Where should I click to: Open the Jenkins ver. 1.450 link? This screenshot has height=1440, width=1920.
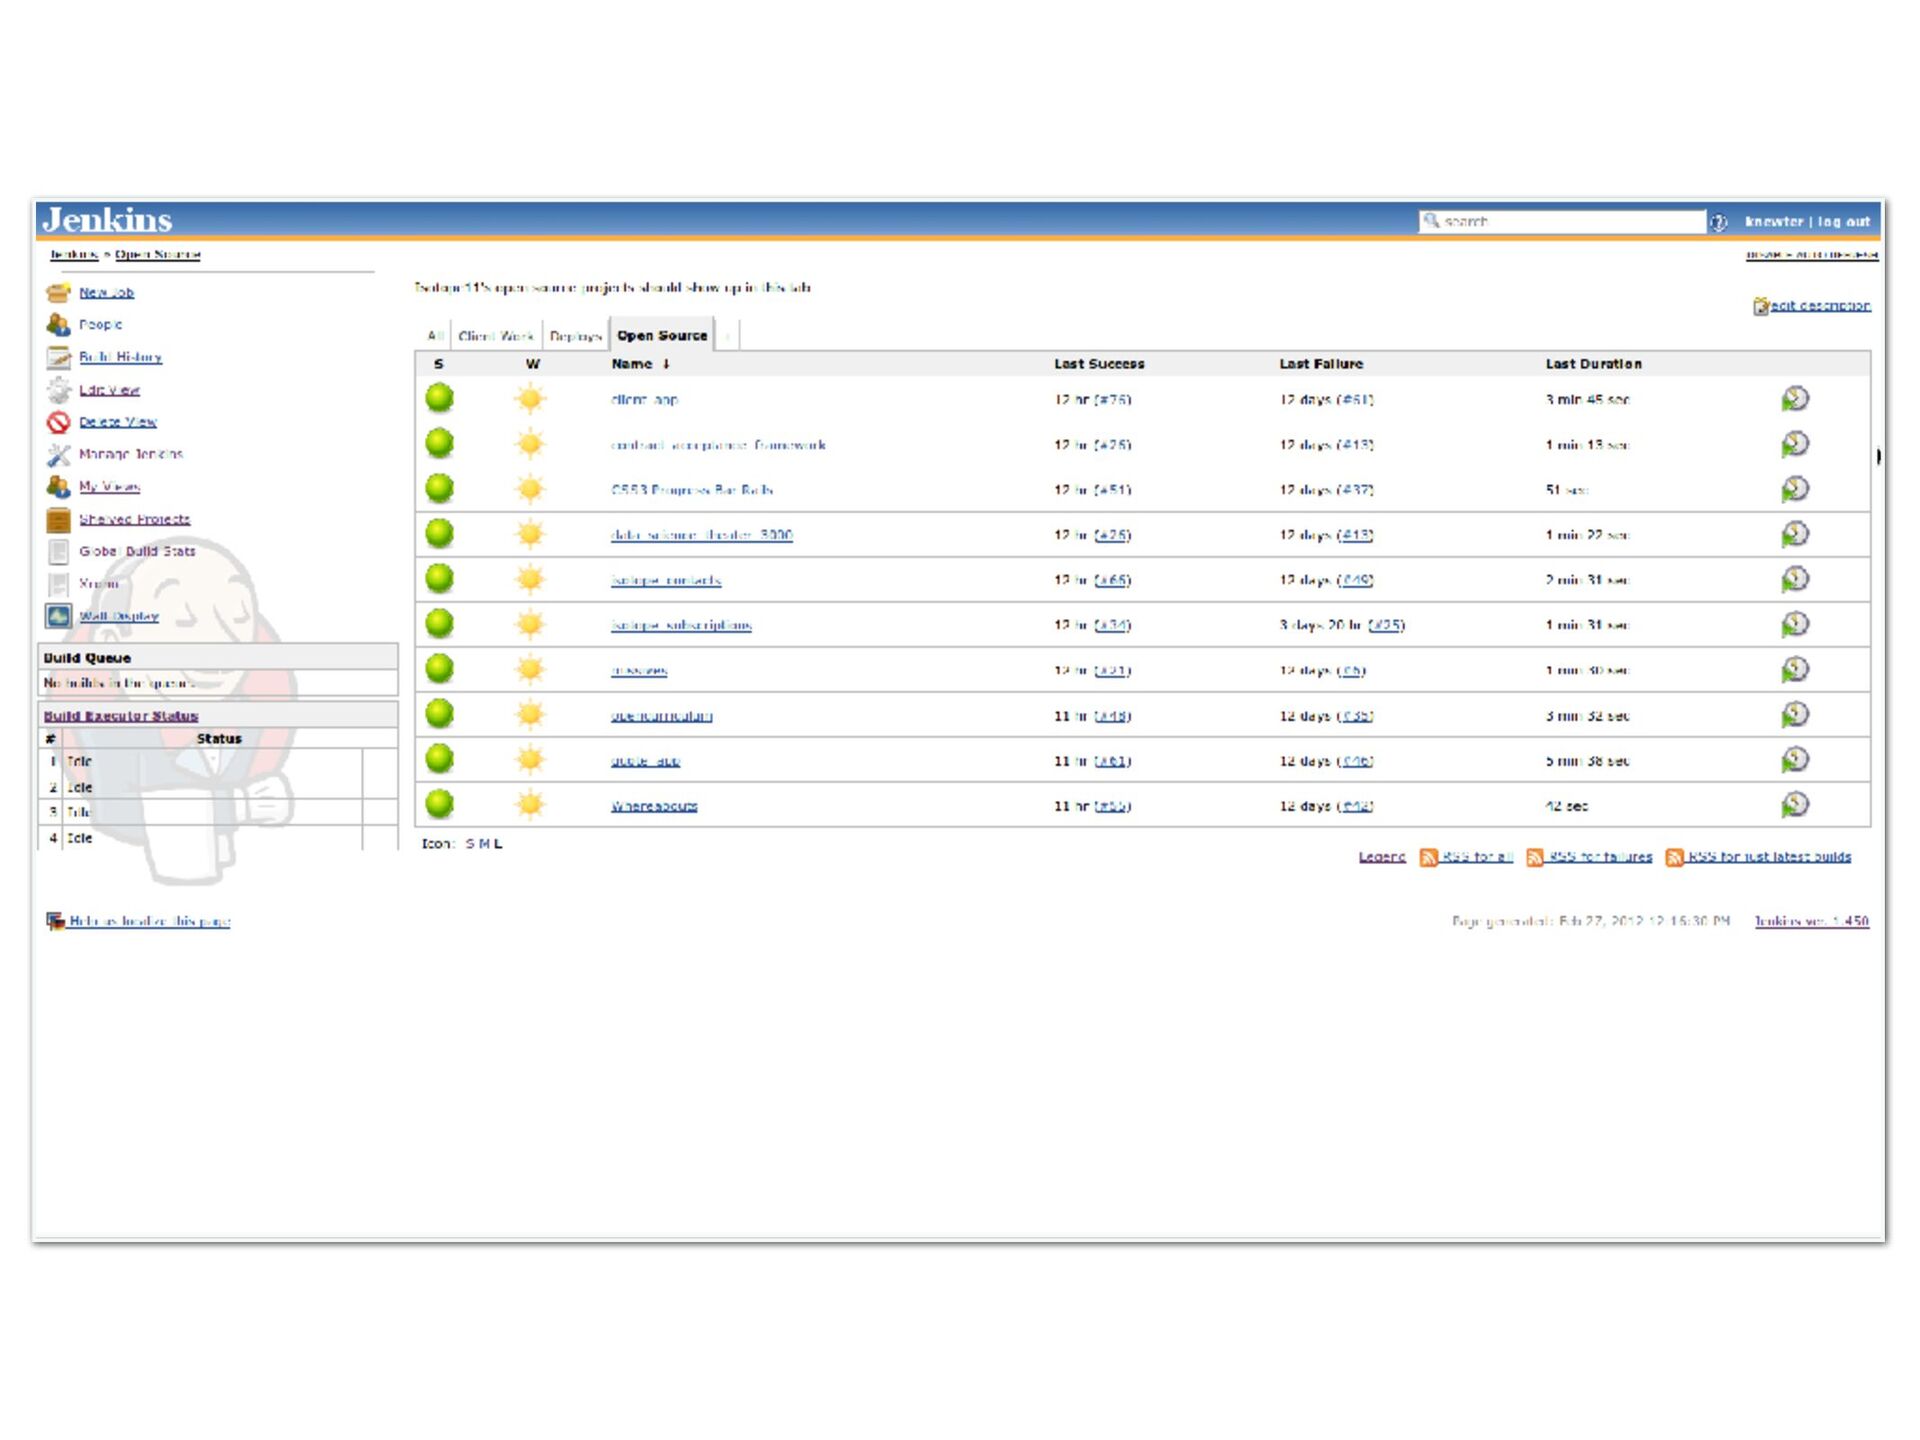click(1812, 921)
